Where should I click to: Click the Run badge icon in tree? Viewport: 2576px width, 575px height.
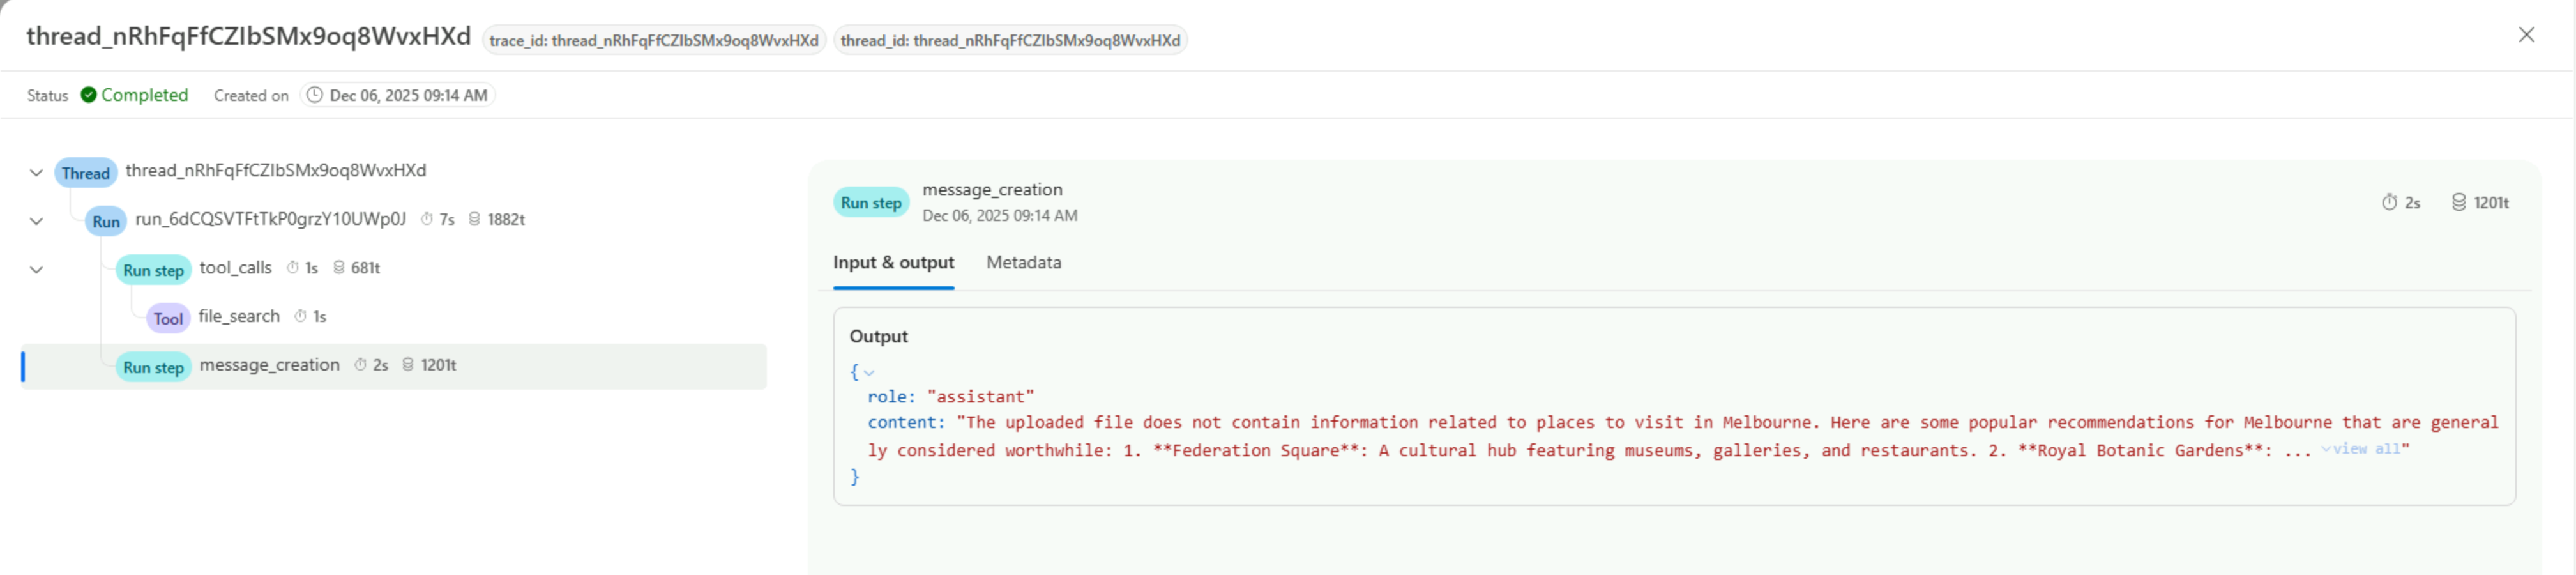[x=106, y=221]
